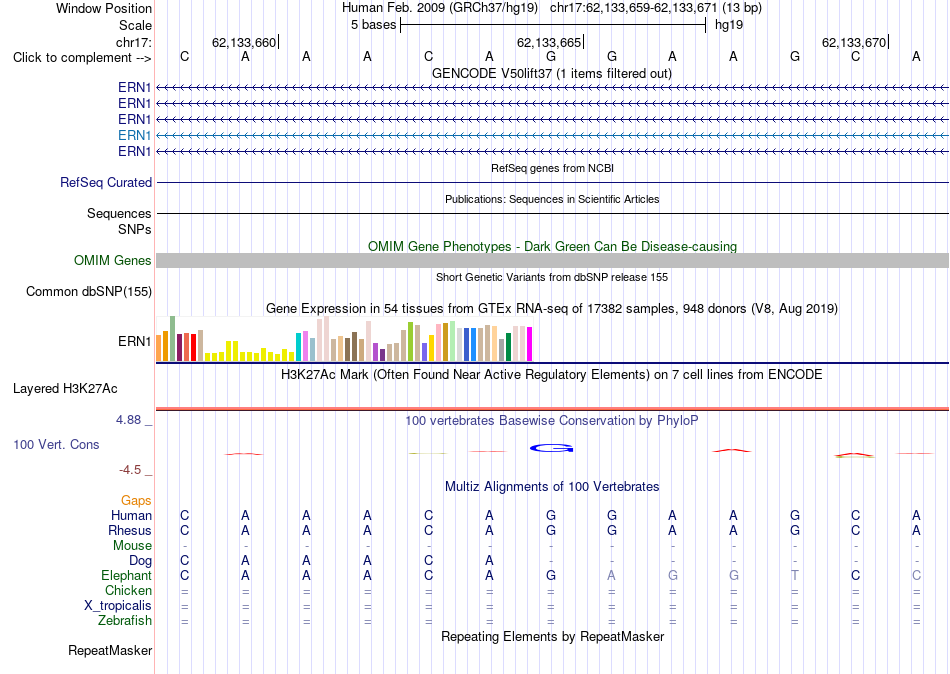
Task: Click the 62,133,660 ruler coordinate
Action: click(x=244, y=42)
